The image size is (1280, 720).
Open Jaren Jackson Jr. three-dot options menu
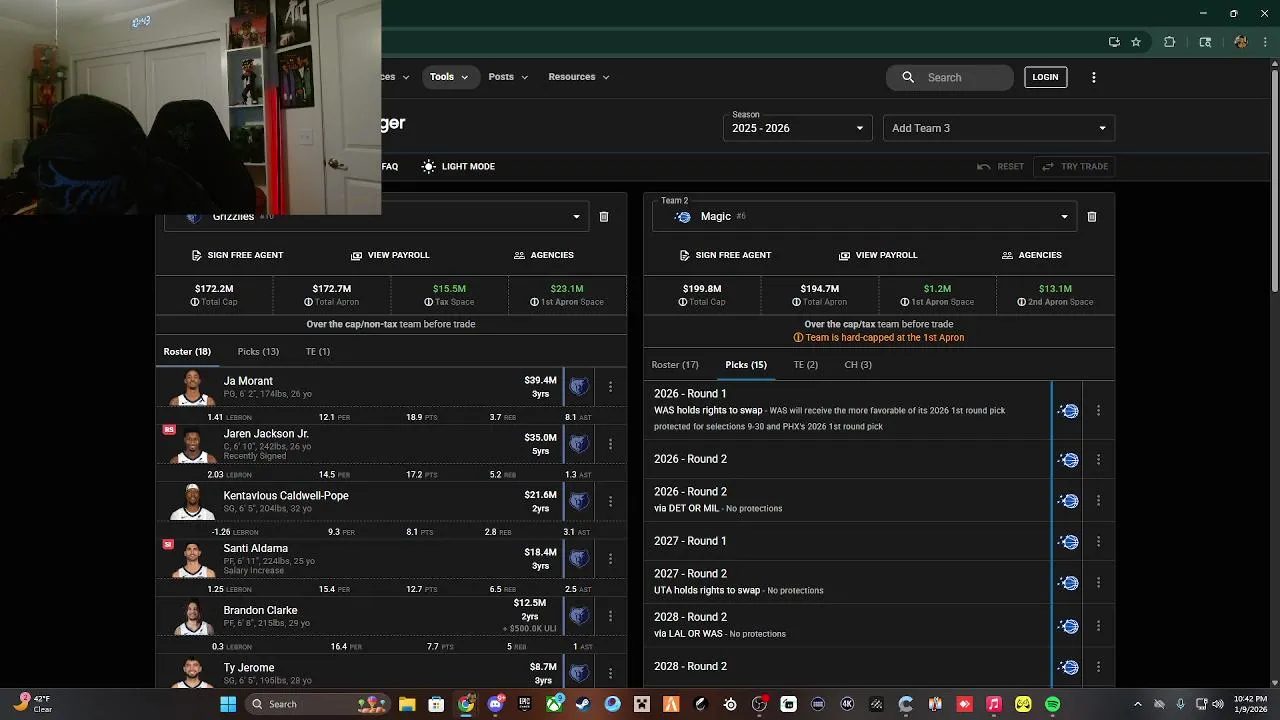coord(610,444)
